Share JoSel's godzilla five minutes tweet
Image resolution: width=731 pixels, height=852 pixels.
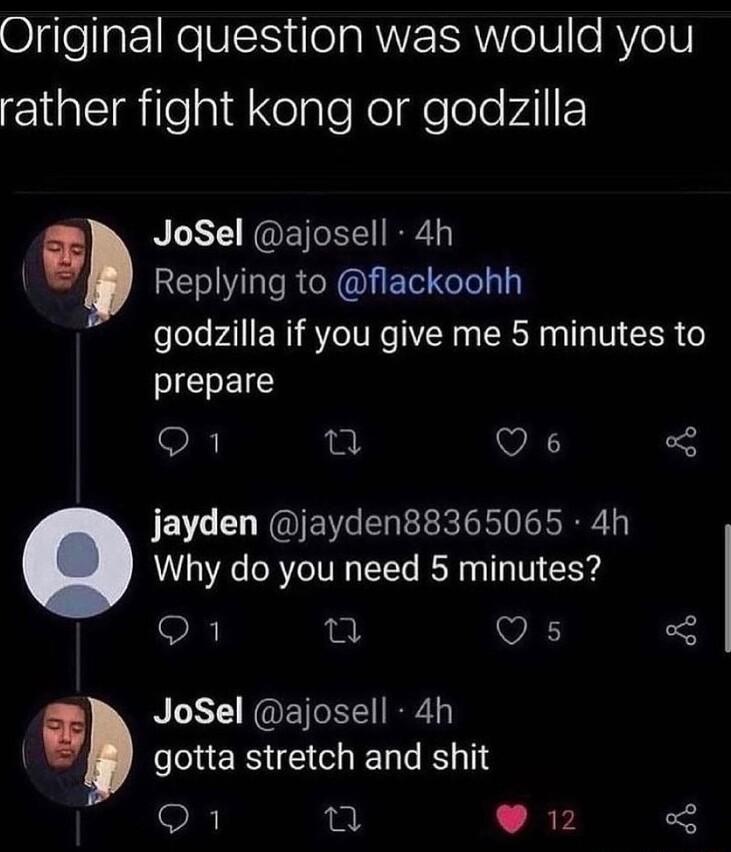681,443
